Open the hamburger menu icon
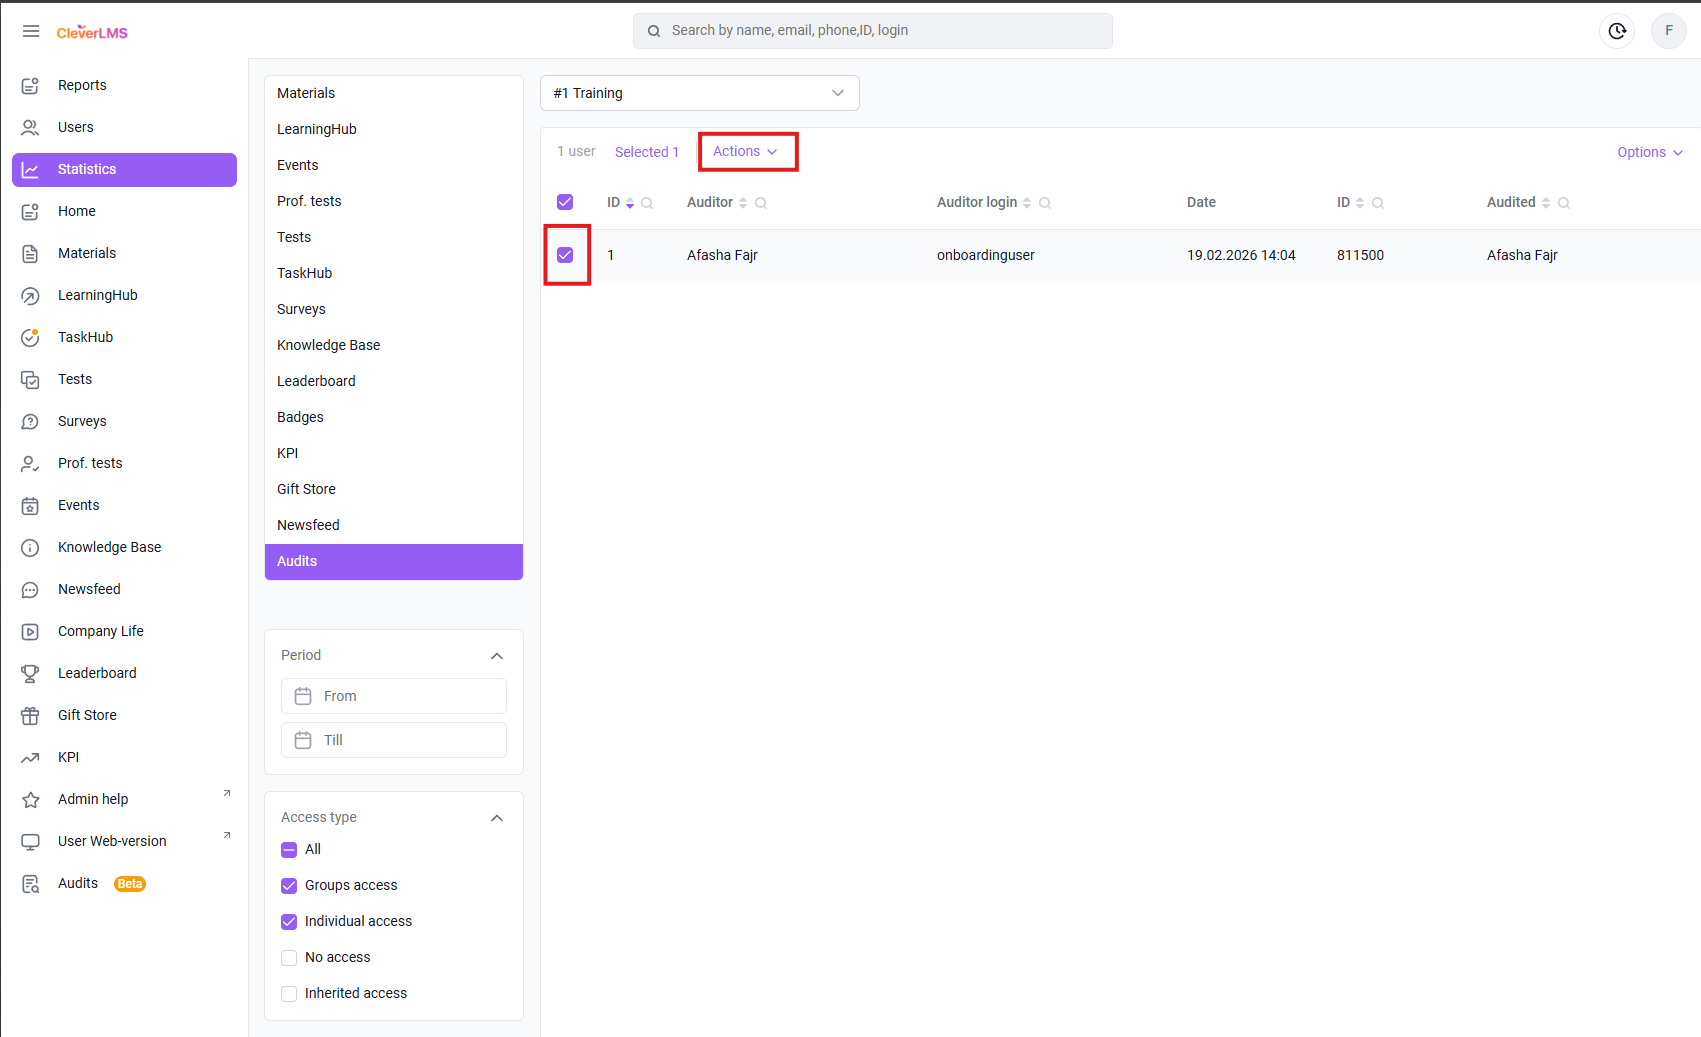Viewport: 1701px width, 1037px height. point(31,31)
